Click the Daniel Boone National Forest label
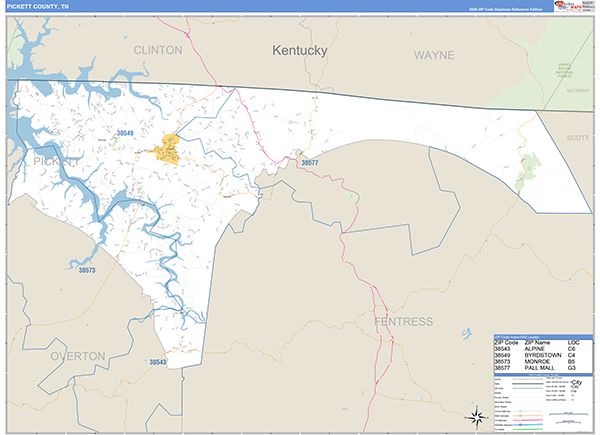This screenshot has height=435, width=600. [564, 70]
